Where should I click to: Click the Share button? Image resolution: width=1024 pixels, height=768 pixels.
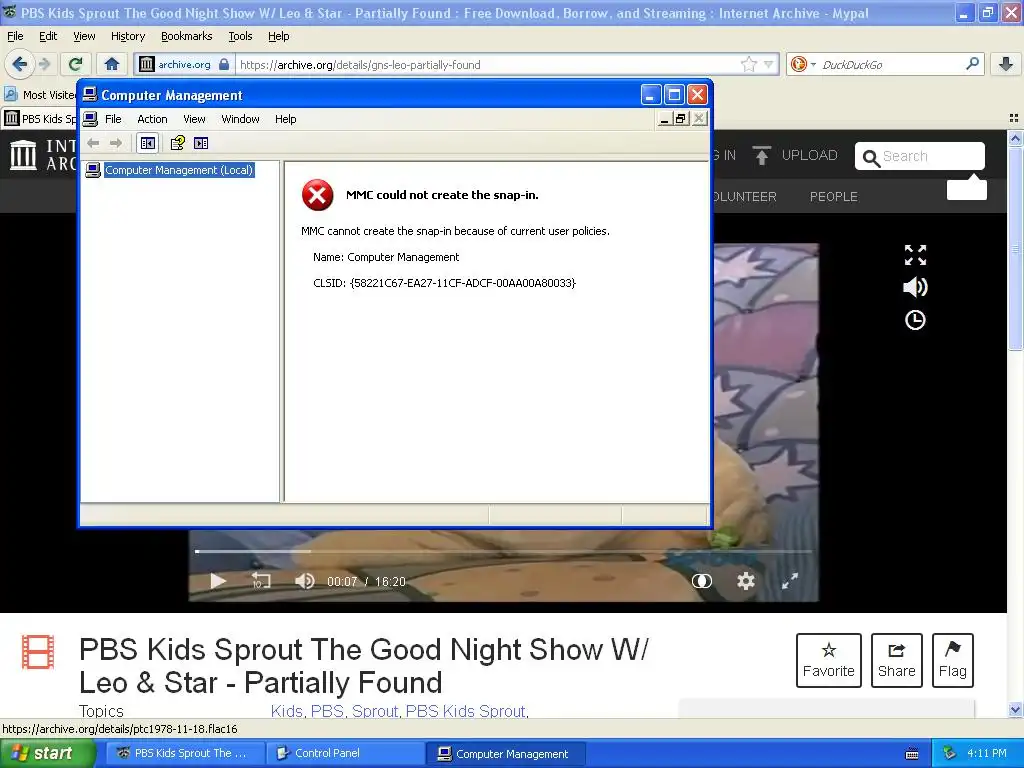pos(897,660)
